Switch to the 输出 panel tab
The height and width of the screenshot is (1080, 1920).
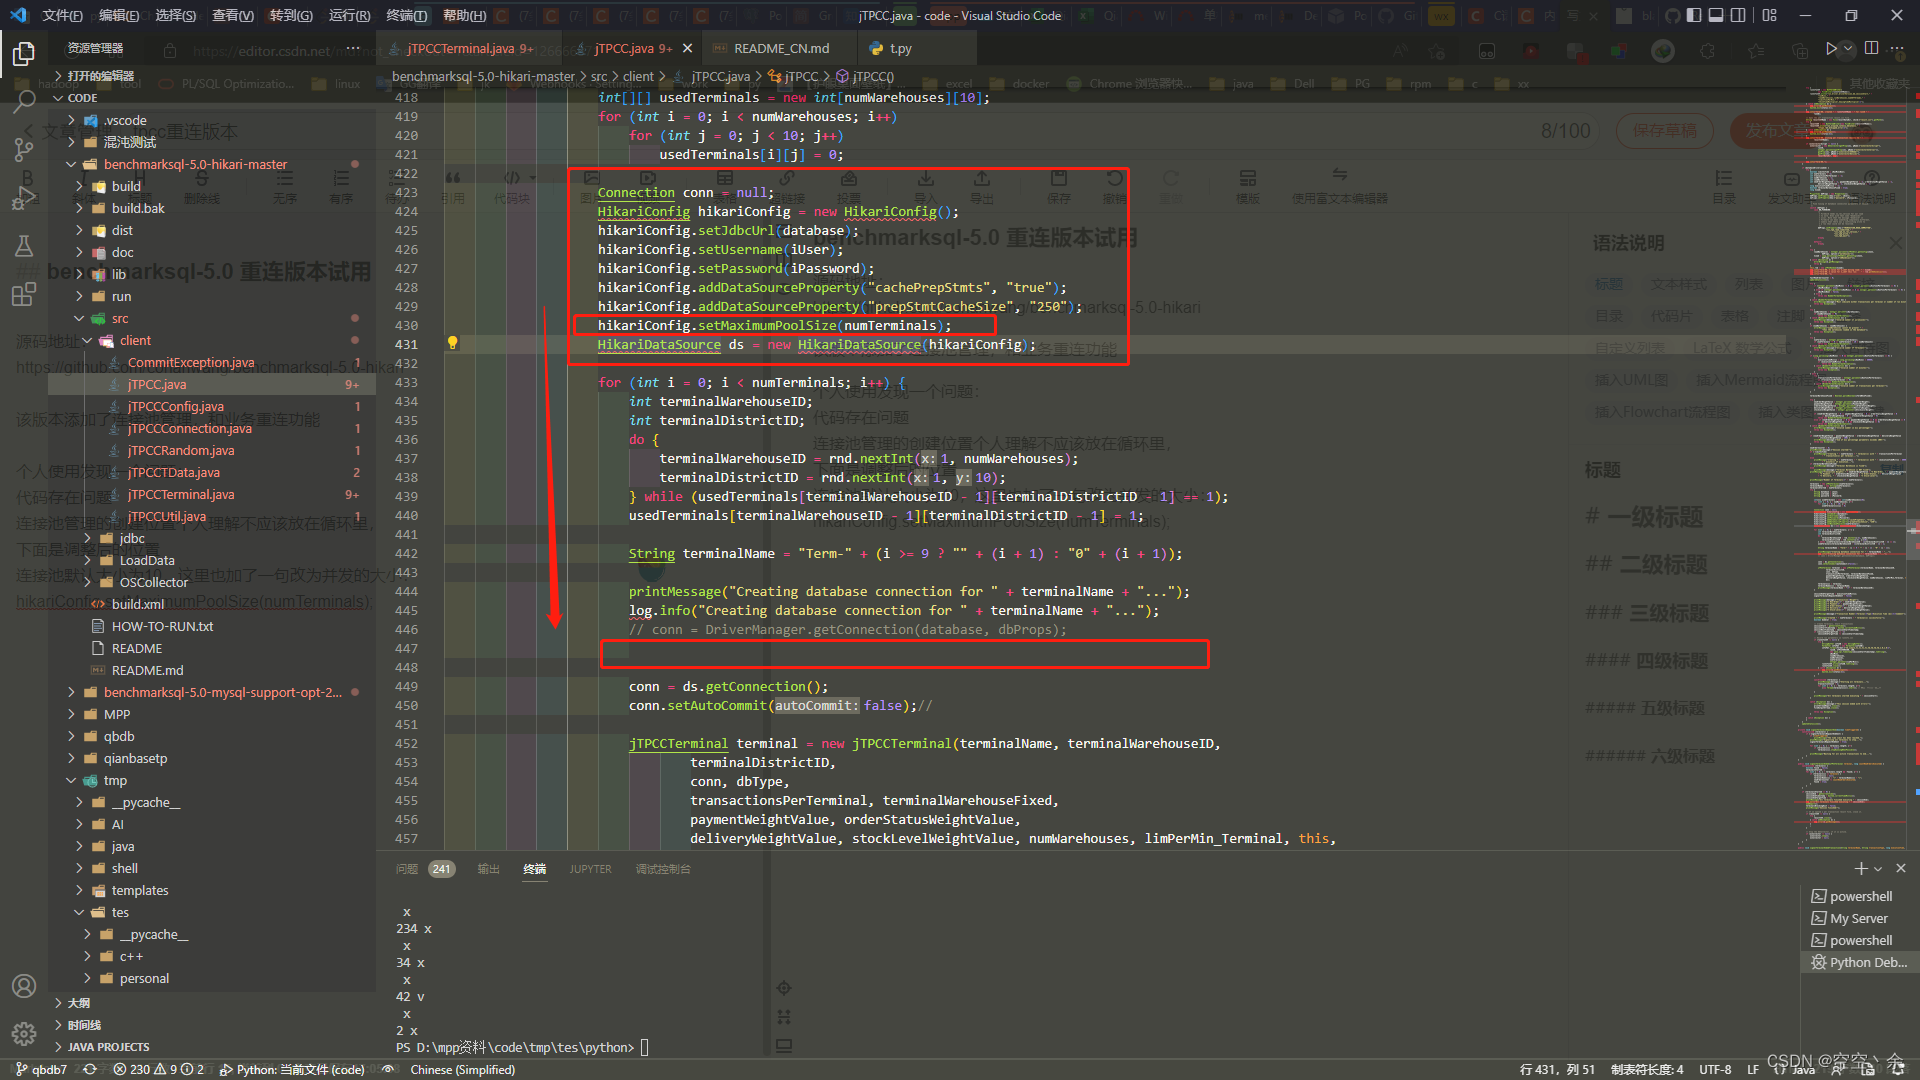click(488, 869)
